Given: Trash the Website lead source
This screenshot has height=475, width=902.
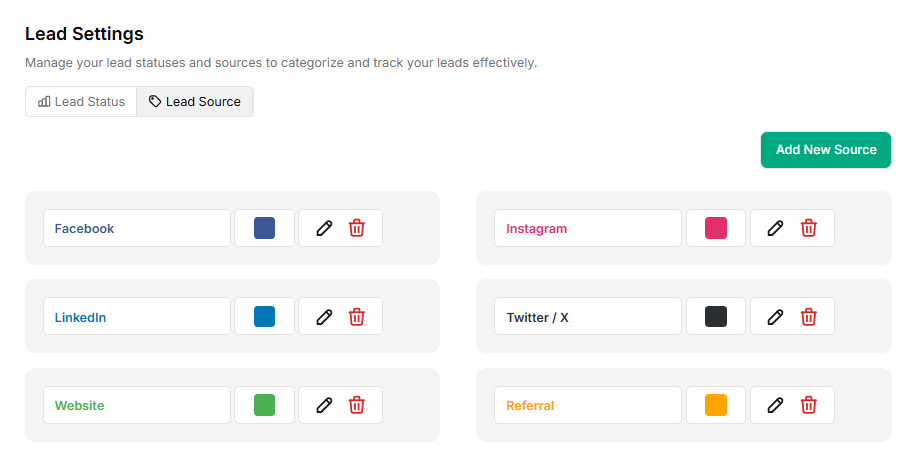Looking at the screenshot, I should pyautogui.click(x=356, y=405).
